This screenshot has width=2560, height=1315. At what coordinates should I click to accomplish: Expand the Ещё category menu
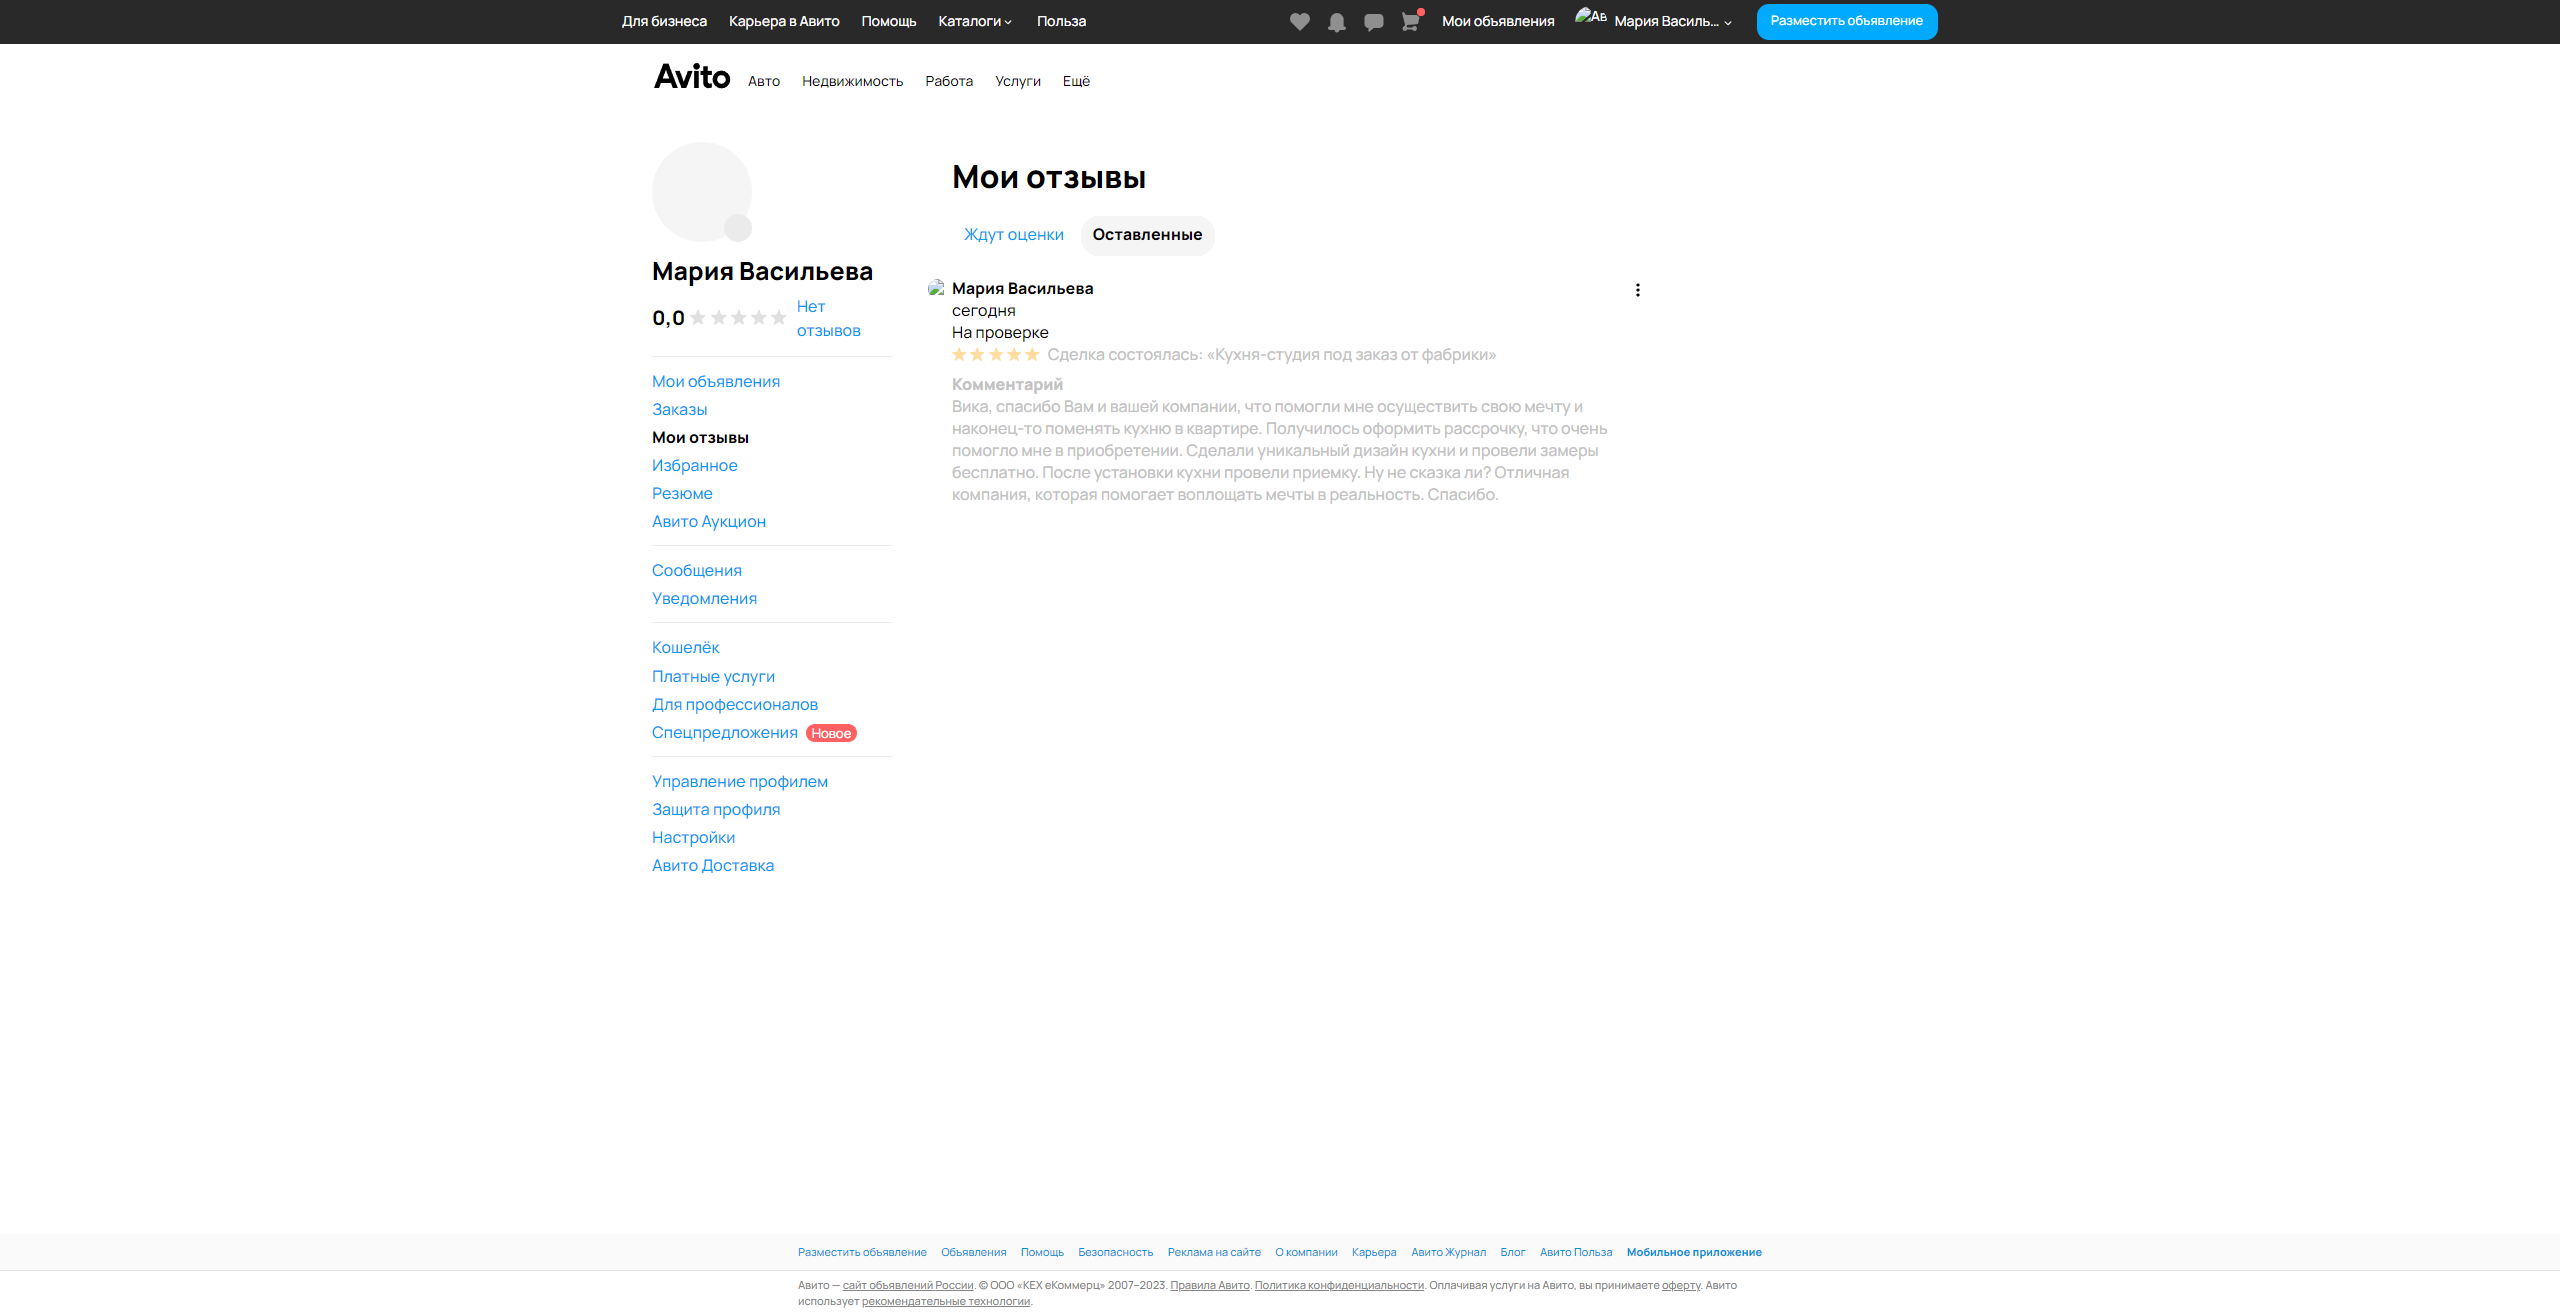[1076, 81]
